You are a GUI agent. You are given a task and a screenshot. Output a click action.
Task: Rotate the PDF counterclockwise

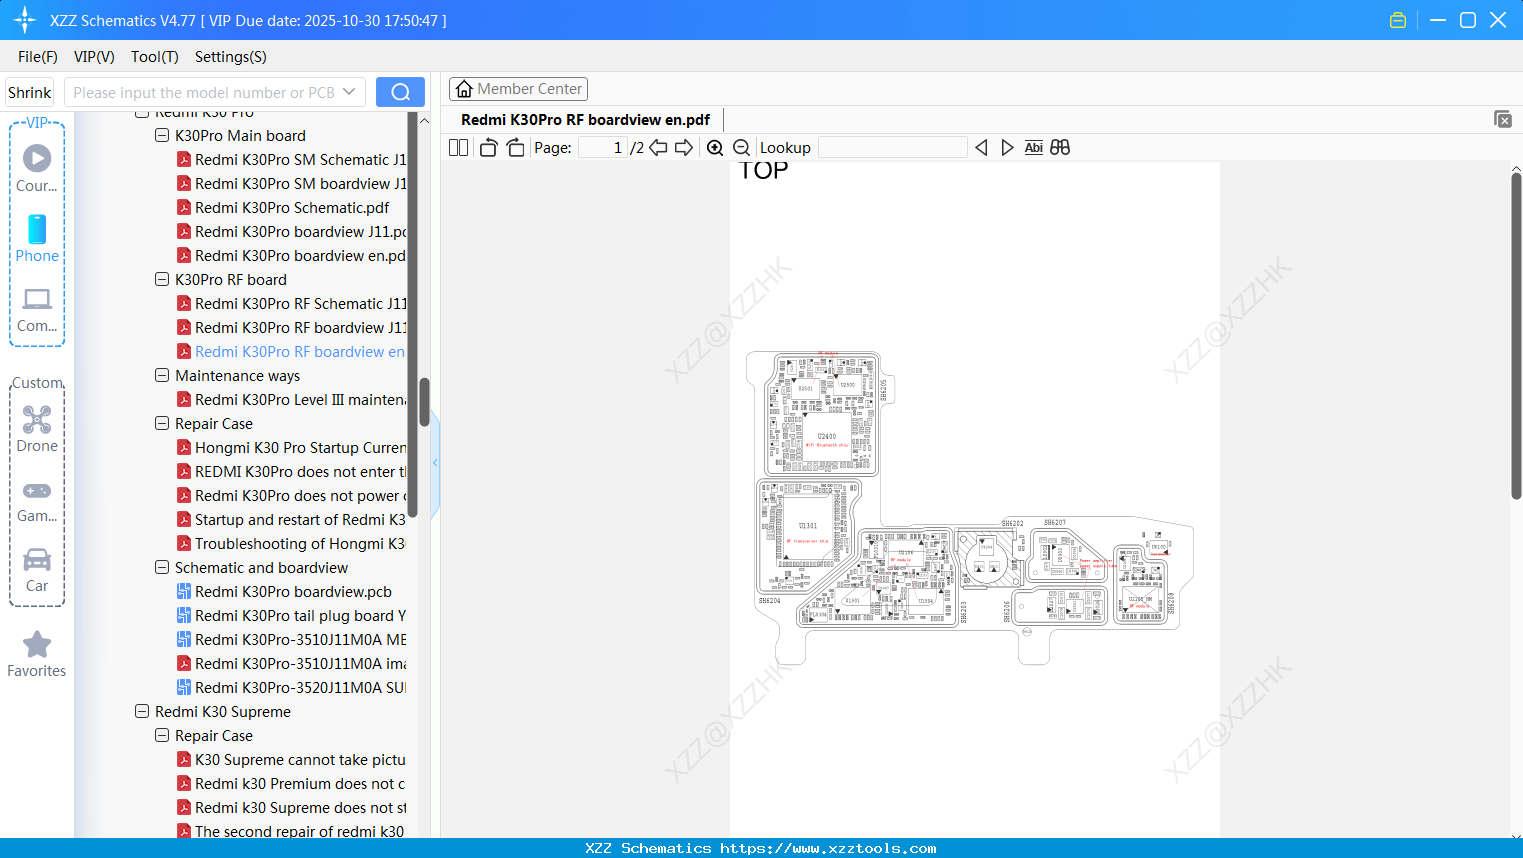[x=487, y=147]
